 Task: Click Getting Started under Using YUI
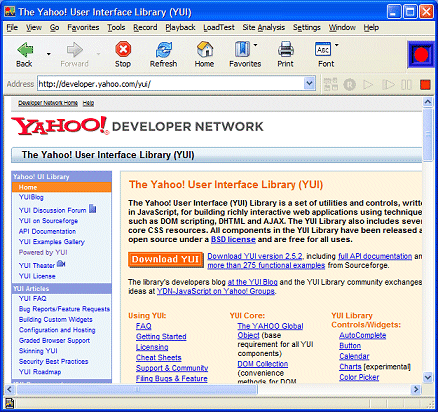(161, 337)
